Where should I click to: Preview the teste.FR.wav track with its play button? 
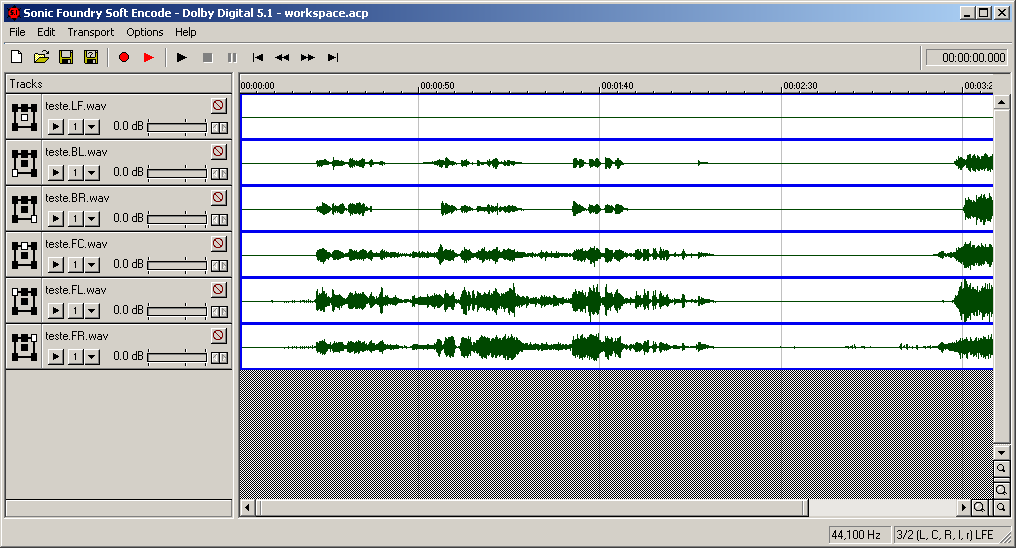point(56,357)
